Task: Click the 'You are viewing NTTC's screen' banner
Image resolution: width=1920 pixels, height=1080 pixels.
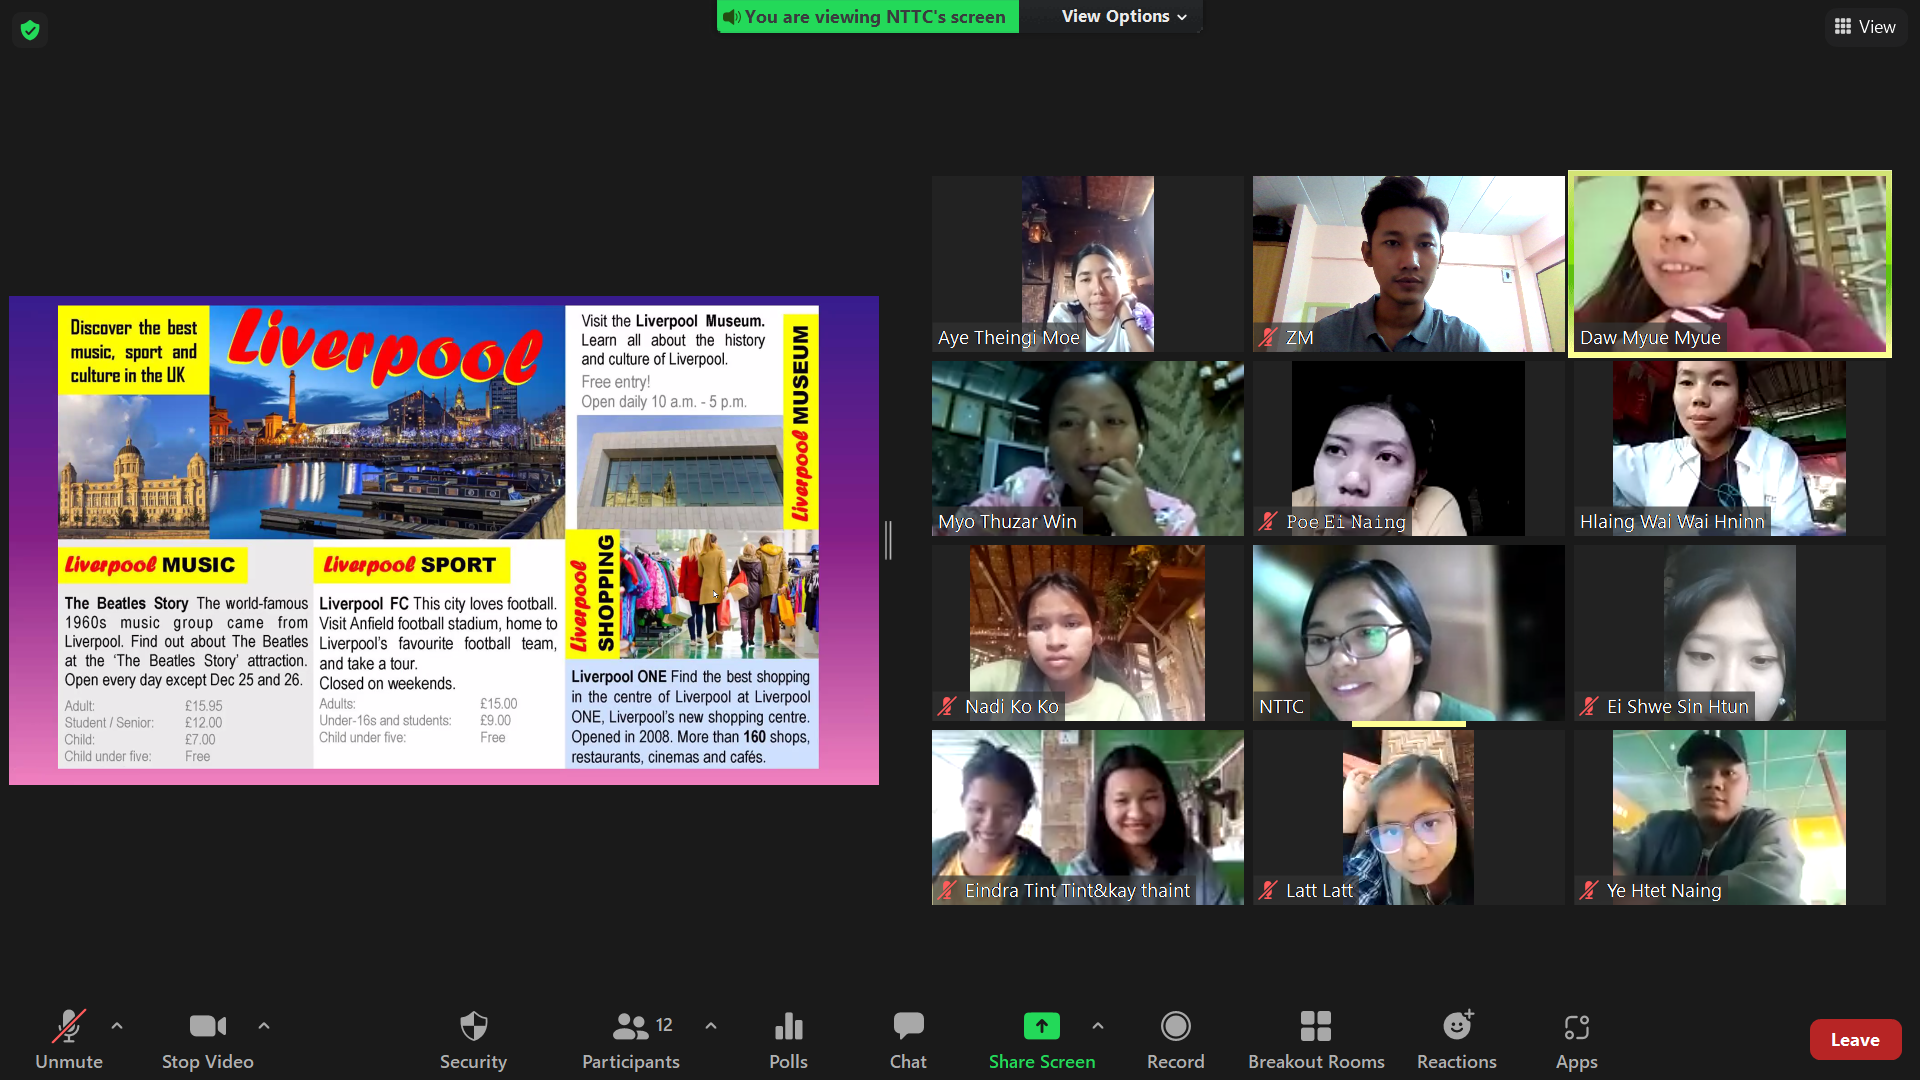Action: tap(868, 16)
